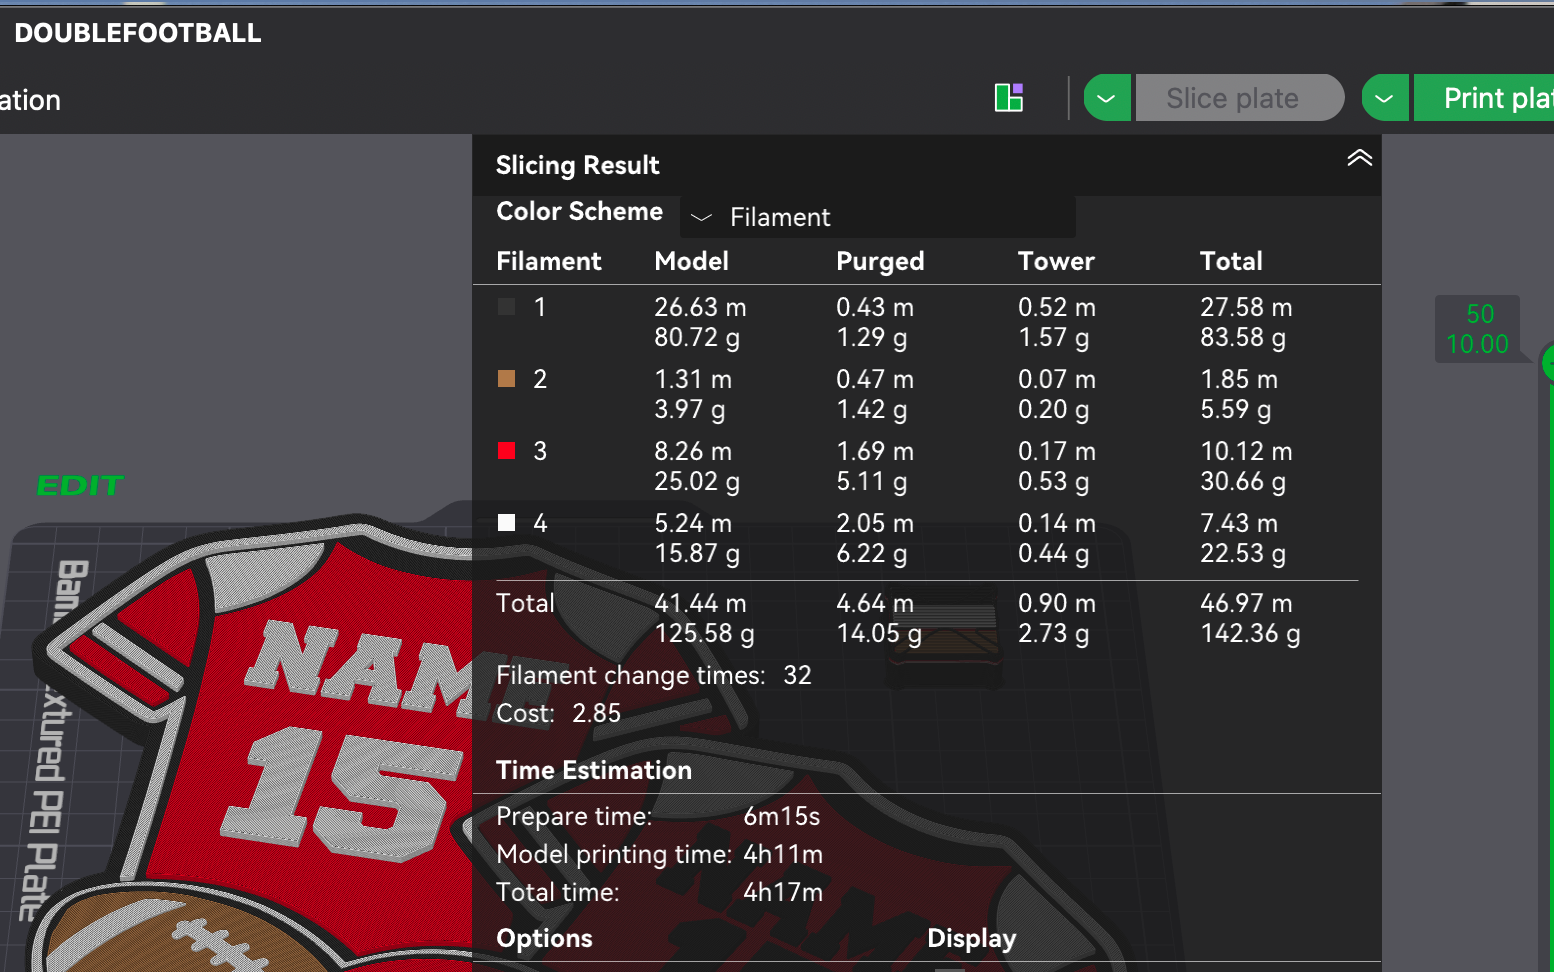Screen dimensions: 1554x972
Task: Select the purged value 0.47 m
Action: (875, 379)
